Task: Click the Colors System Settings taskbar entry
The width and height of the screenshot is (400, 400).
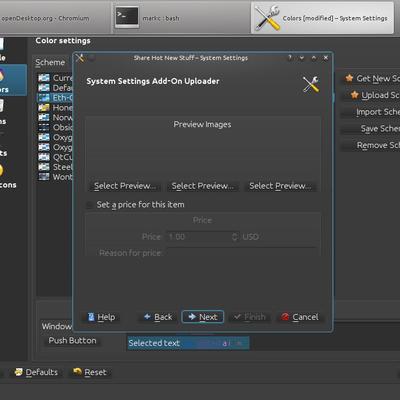Action: click(322, 18)
